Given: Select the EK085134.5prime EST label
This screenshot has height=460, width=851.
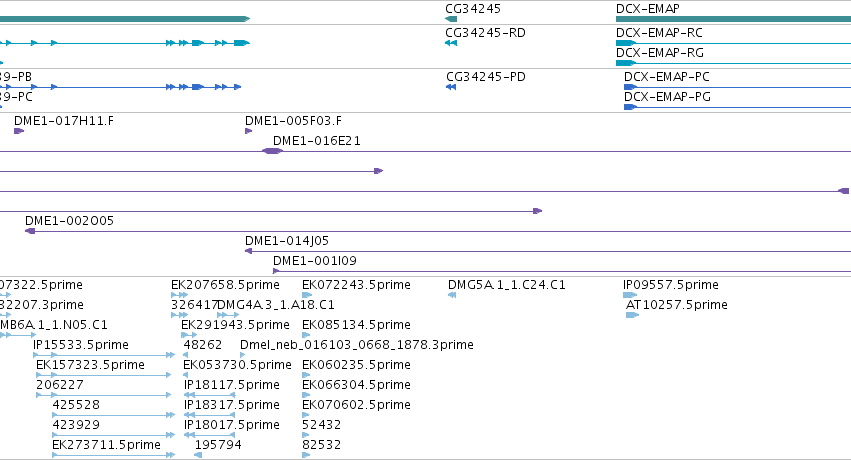Looking at the screenshot, I should click(x=356, y=325).
